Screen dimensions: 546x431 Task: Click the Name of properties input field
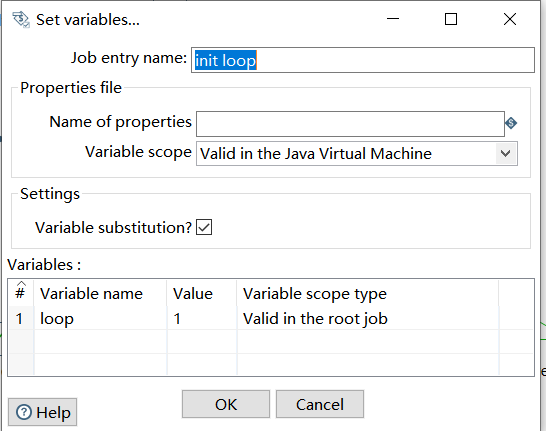350,124
